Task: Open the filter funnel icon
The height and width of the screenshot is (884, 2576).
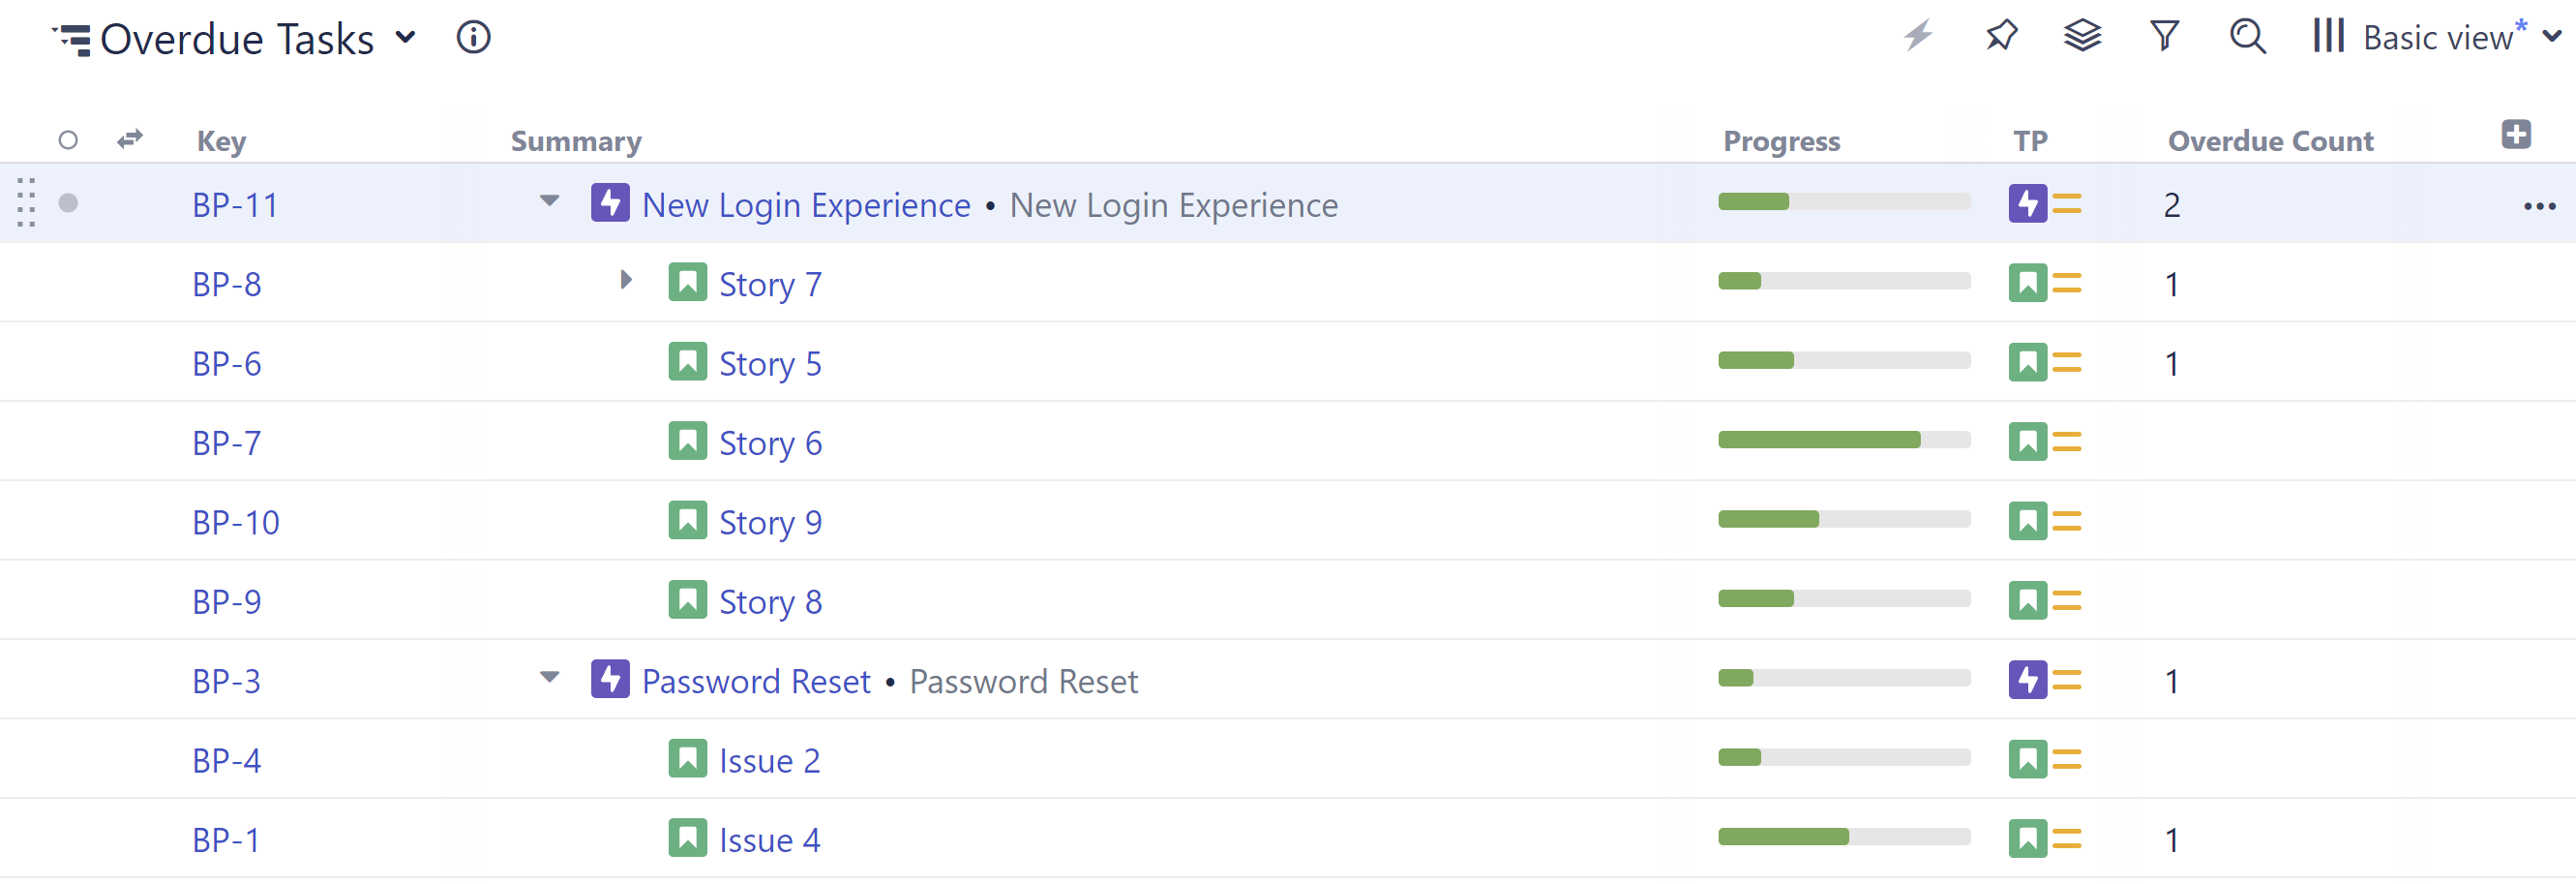Action: [x=2164, y=37]
